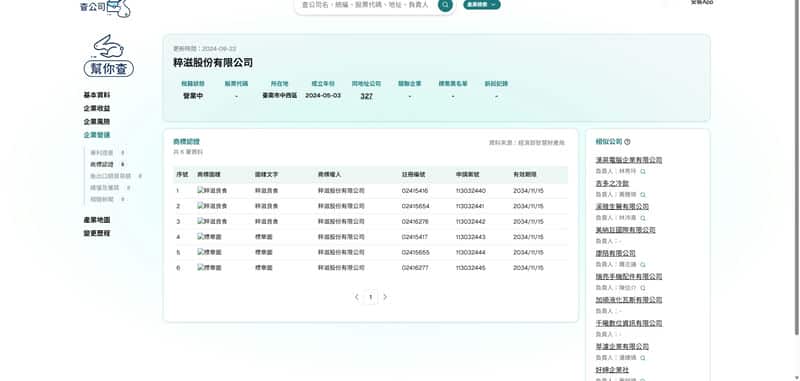This screenshot has height=381, width=800.
Task: Click the magnifier next to first similar company's owner
Action: coord(643,171)
